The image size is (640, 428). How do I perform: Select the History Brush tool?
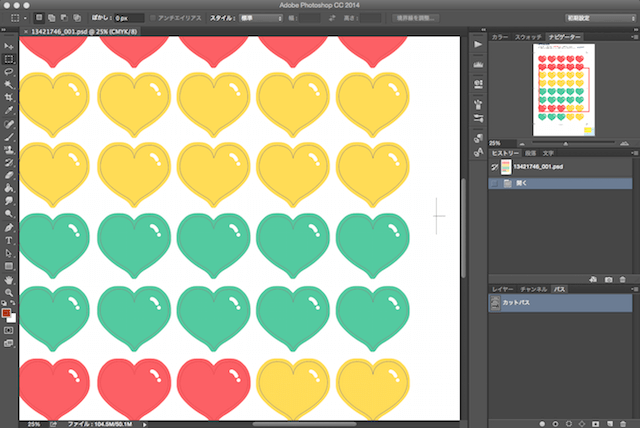coord(9,162)
